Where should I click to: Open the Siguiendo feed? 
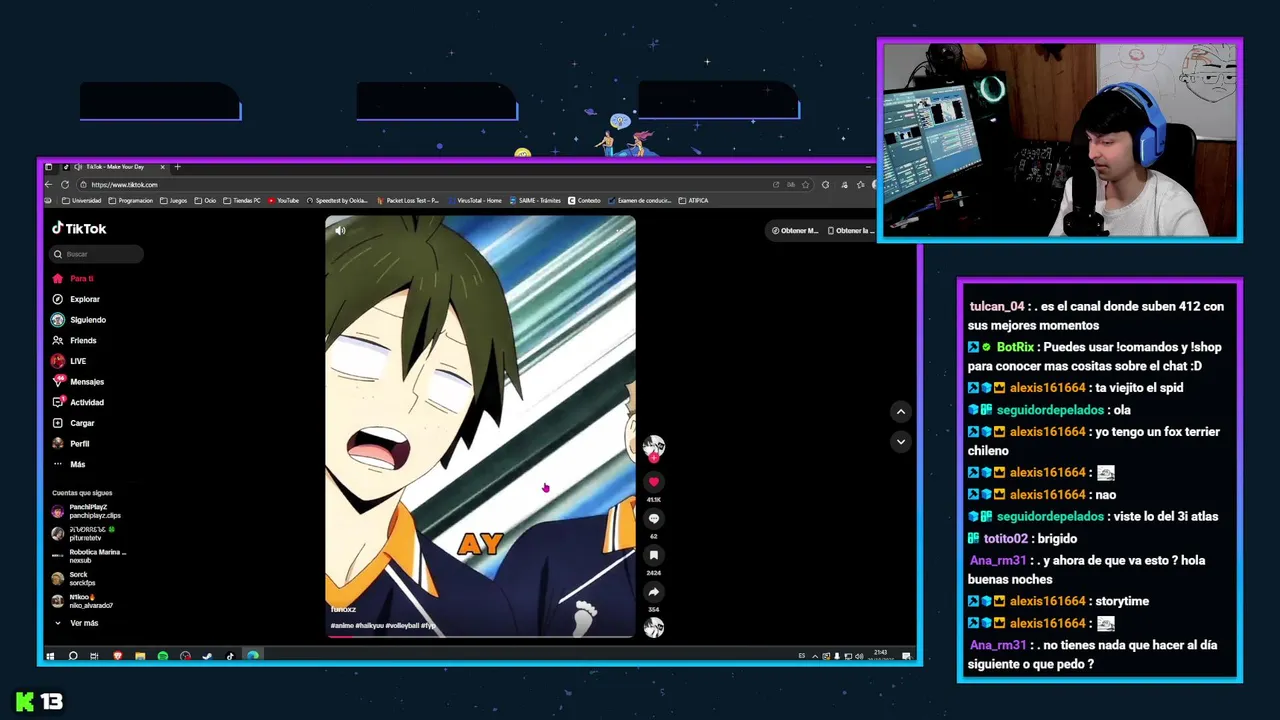[79, 320]
